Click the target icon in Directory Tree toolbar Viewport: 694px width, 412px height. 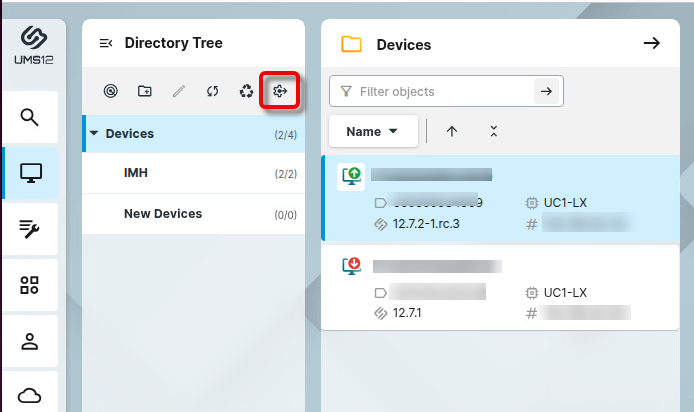pyautogui.click(x=111, y=92)
